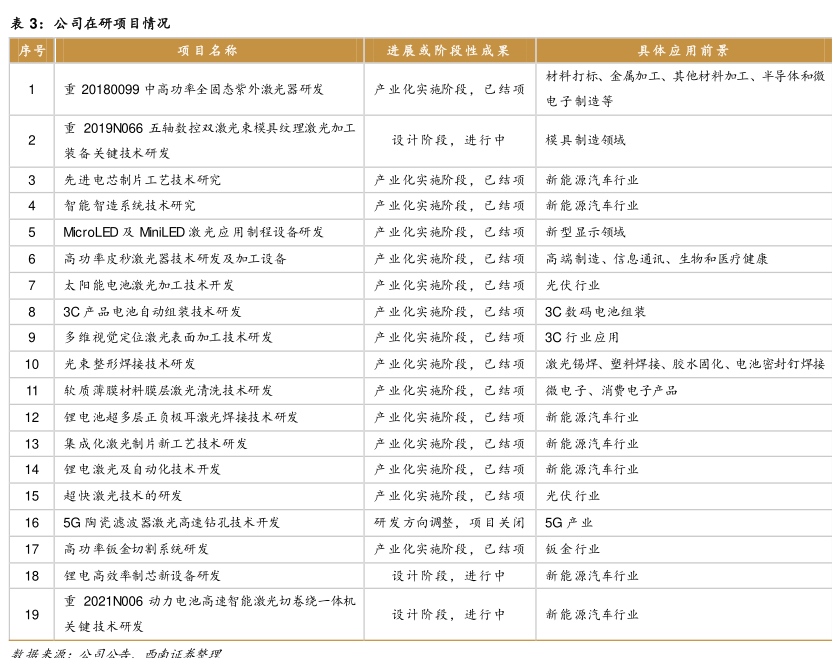This screenshot has height=658, width=832.
Task: Click '产业化实施阶段，已结项' in row 17
Action: coord(449,549)
